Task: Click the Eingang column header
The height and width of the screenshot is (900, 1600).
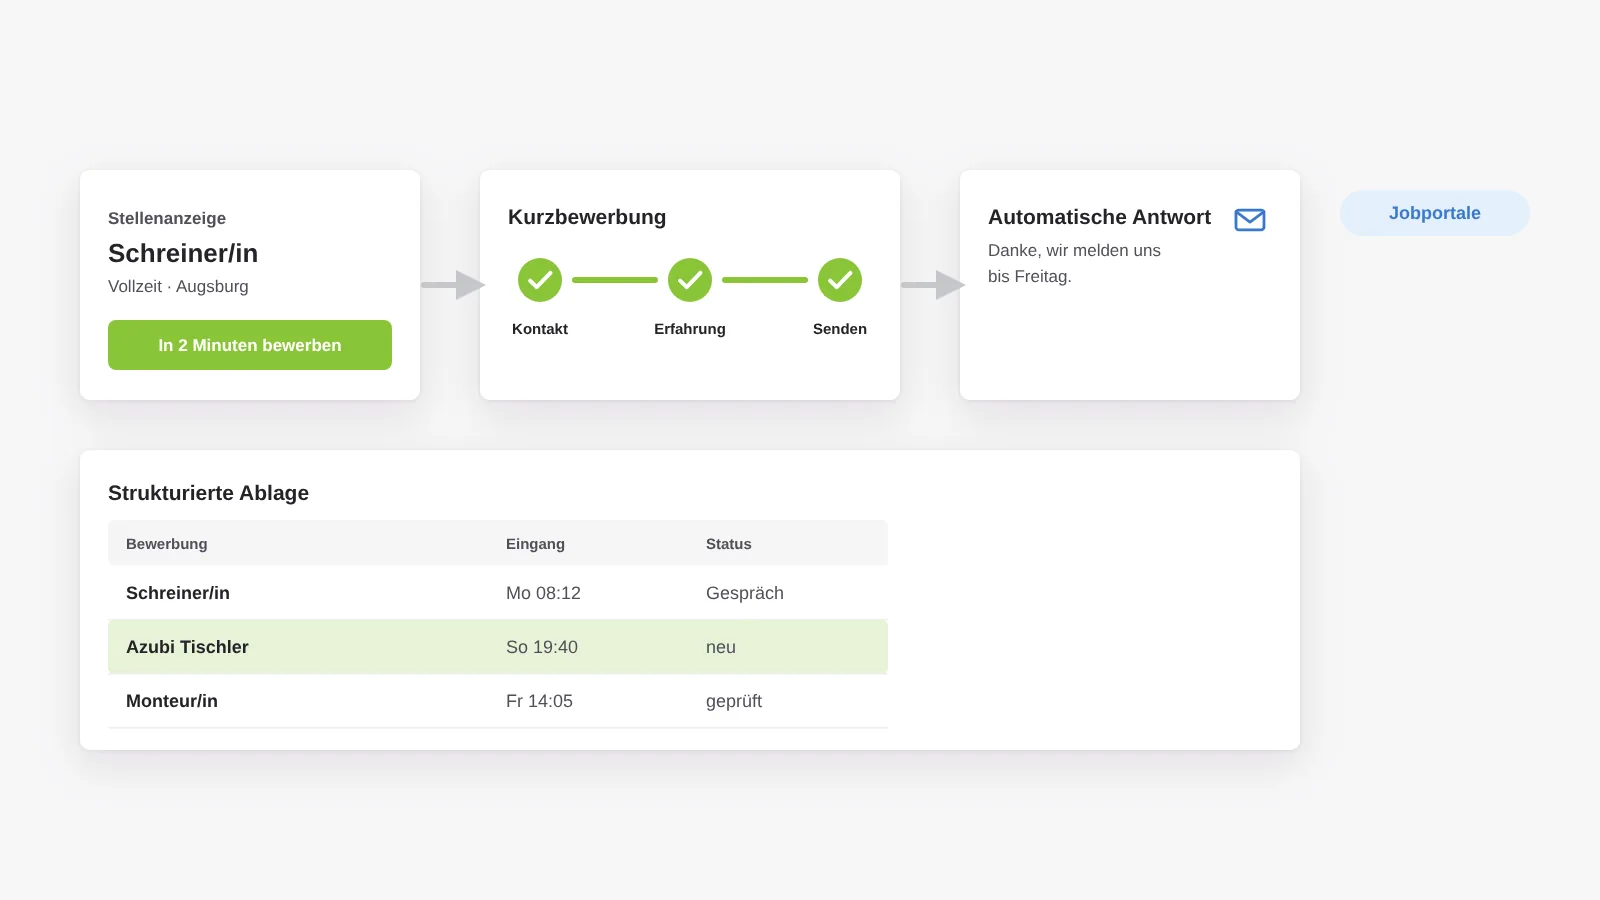Action: 535,544
